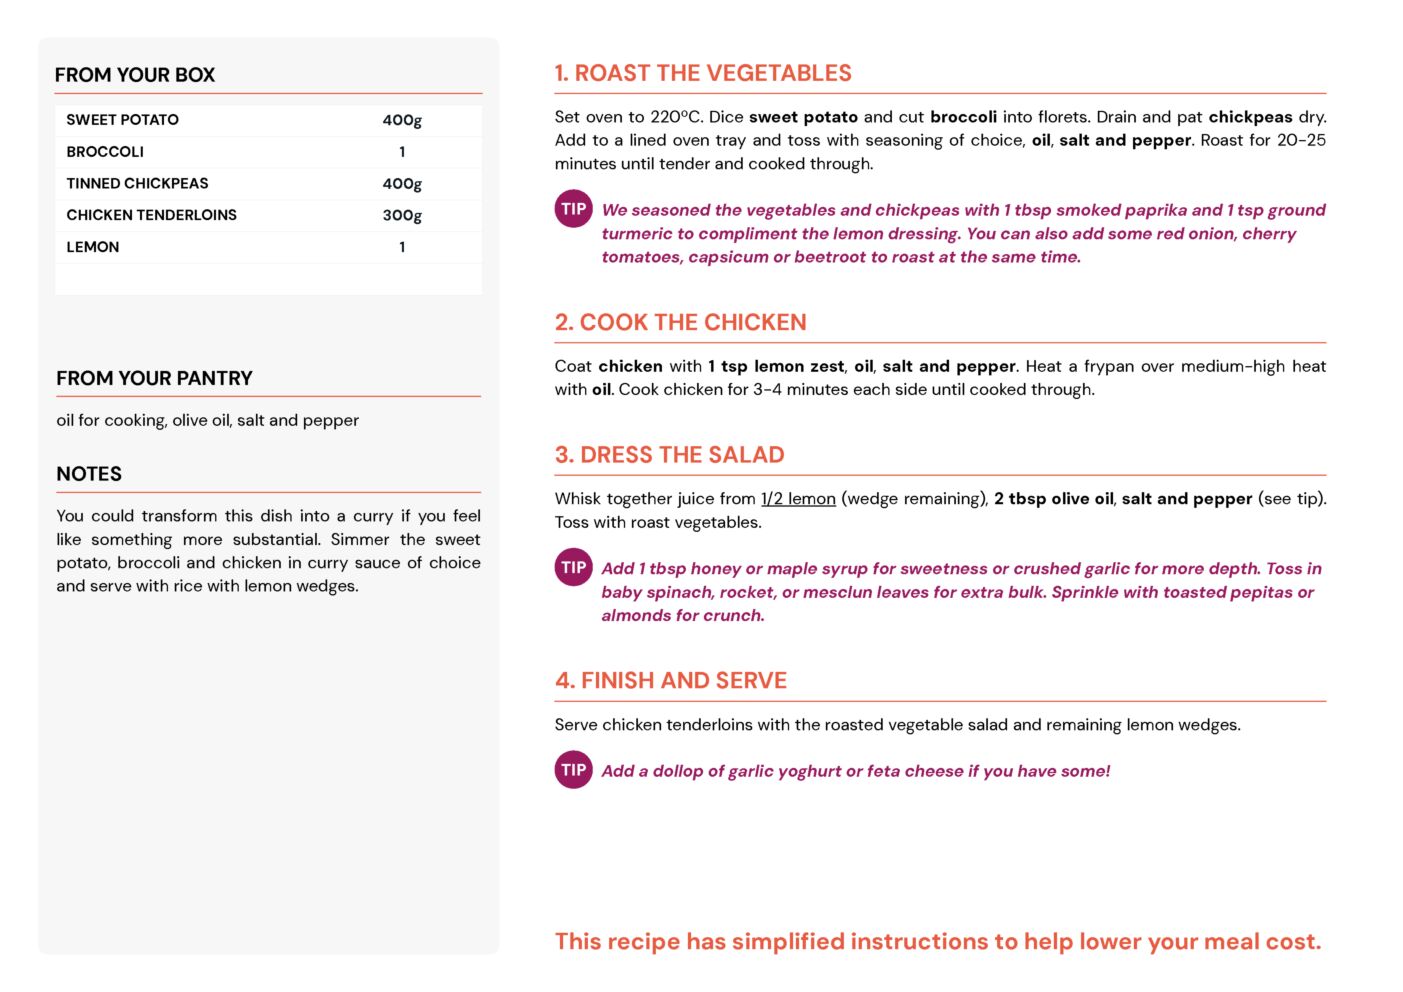Click the 1. Roast the Vegetables heading
The width and height of the screenshot is (1403, 992).
[x=703, y=73]
